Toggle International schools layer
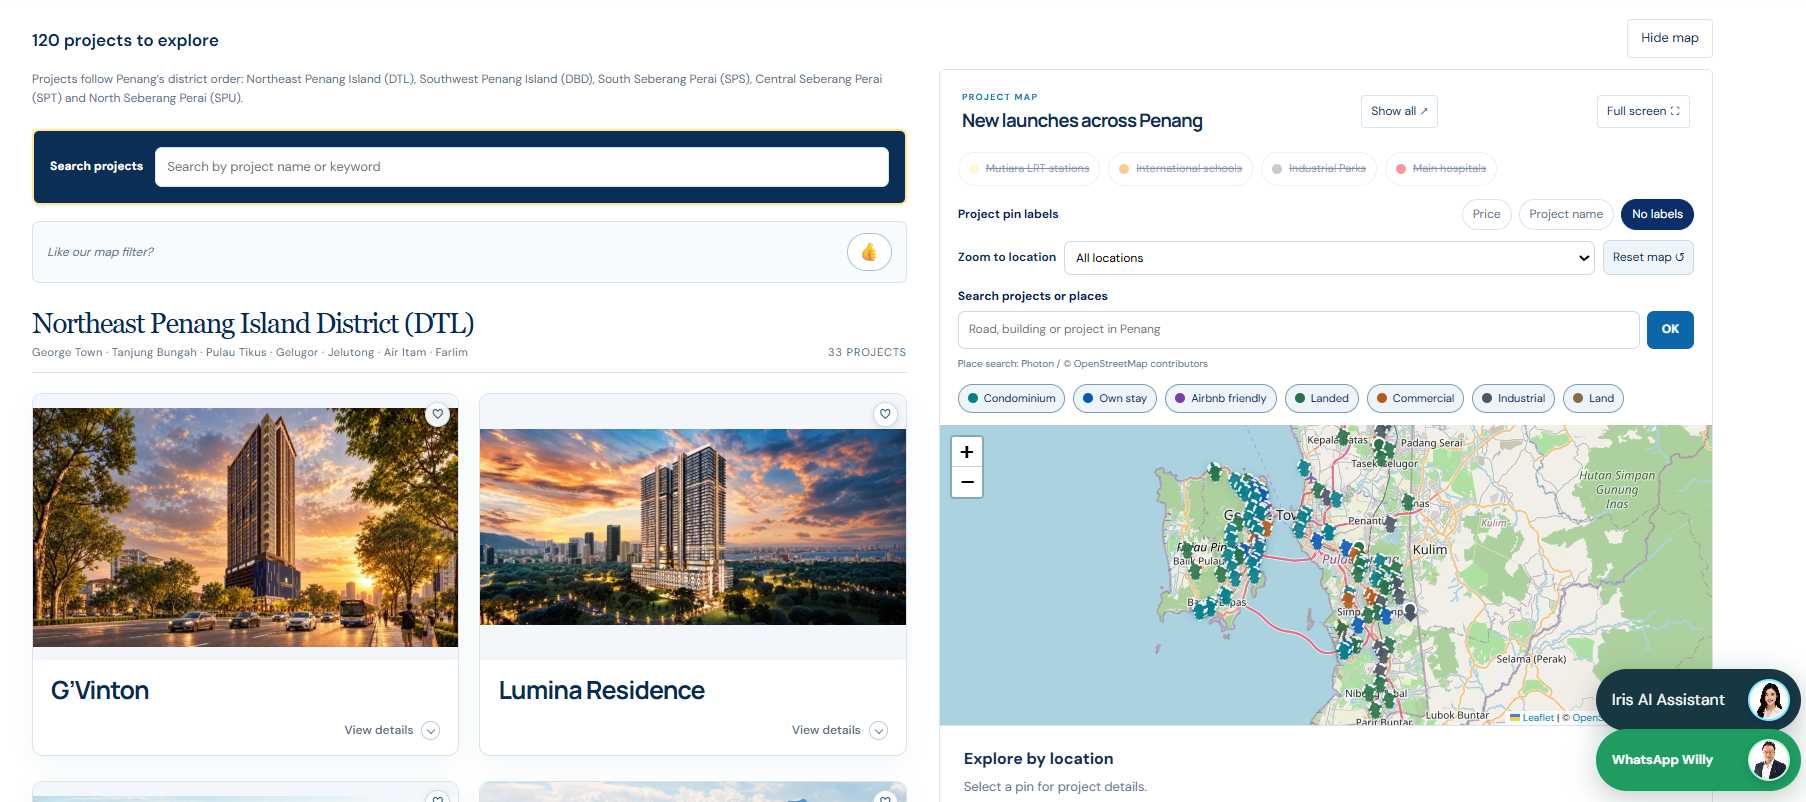Screen dimensions: 1806x802 click(1180, 169)
